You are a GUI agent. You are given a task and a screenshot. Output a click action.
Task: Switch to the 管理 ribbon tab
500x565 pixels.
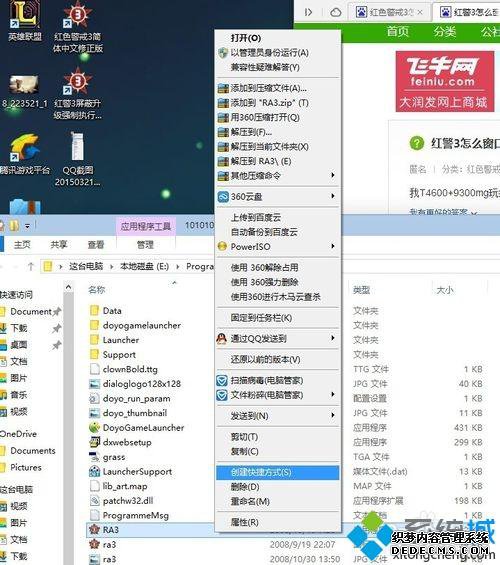(146, 245)
